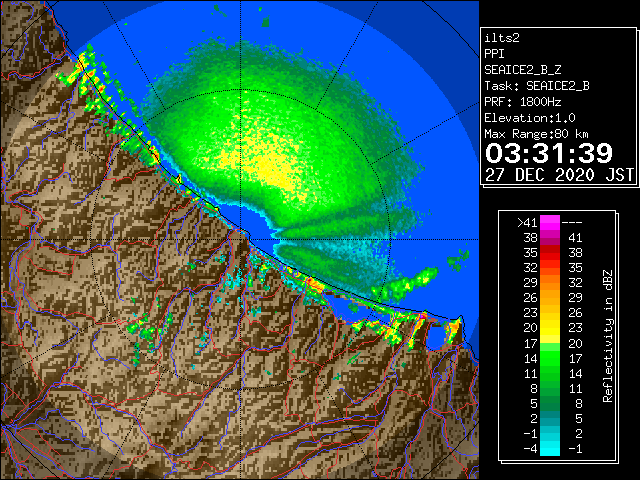Click the cyan -4 to -1 dBZ swatch

click(550, 448)
